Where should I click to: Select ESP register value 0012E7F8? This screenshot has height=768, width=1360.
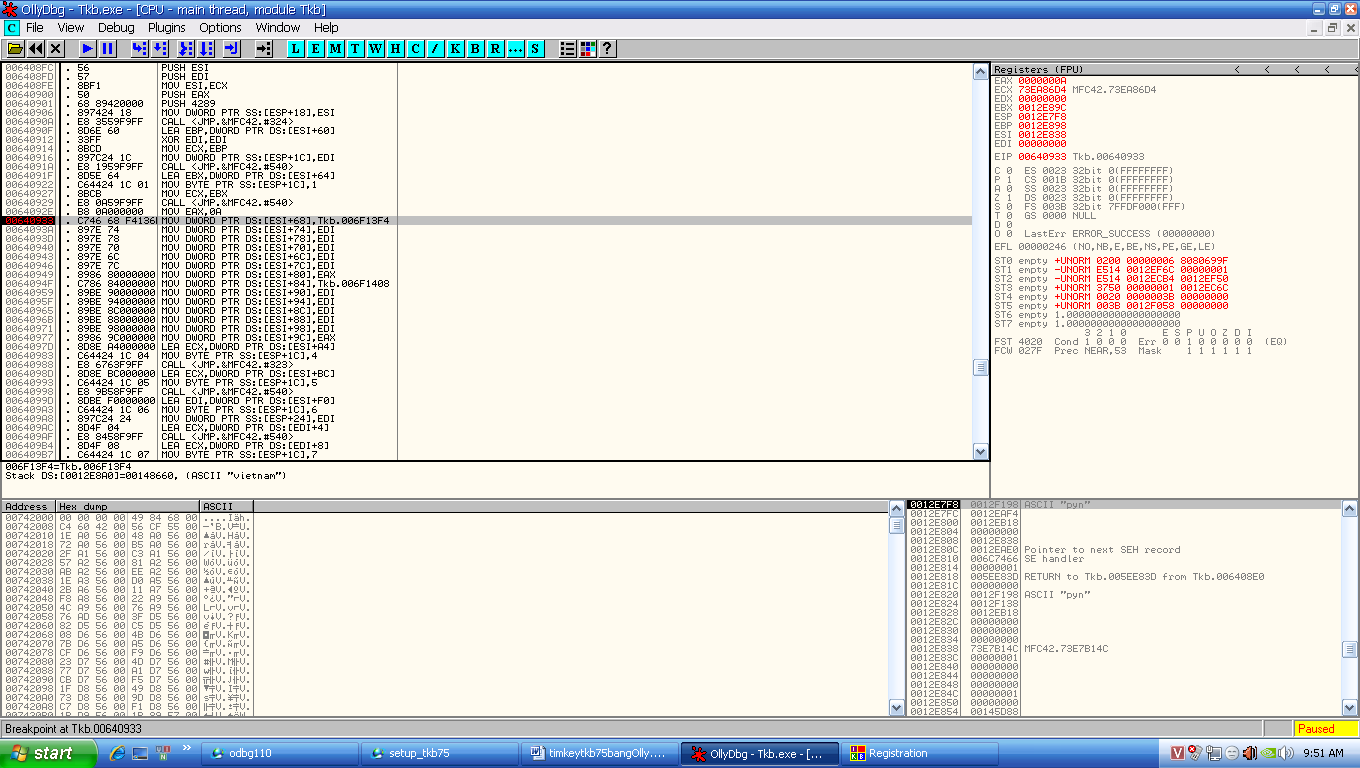point(1042,116)
